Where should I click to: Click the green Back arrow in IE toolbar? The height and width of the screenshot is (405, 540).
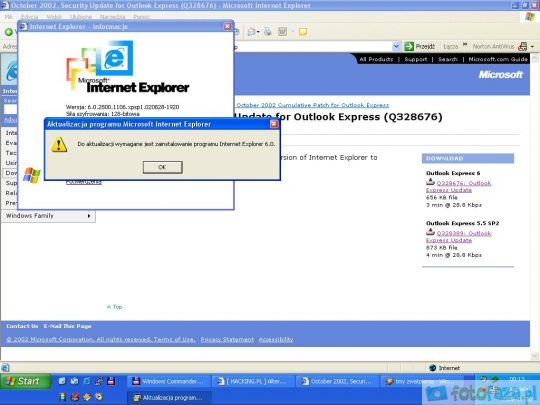pyautogui.click(x=9, y=32)
